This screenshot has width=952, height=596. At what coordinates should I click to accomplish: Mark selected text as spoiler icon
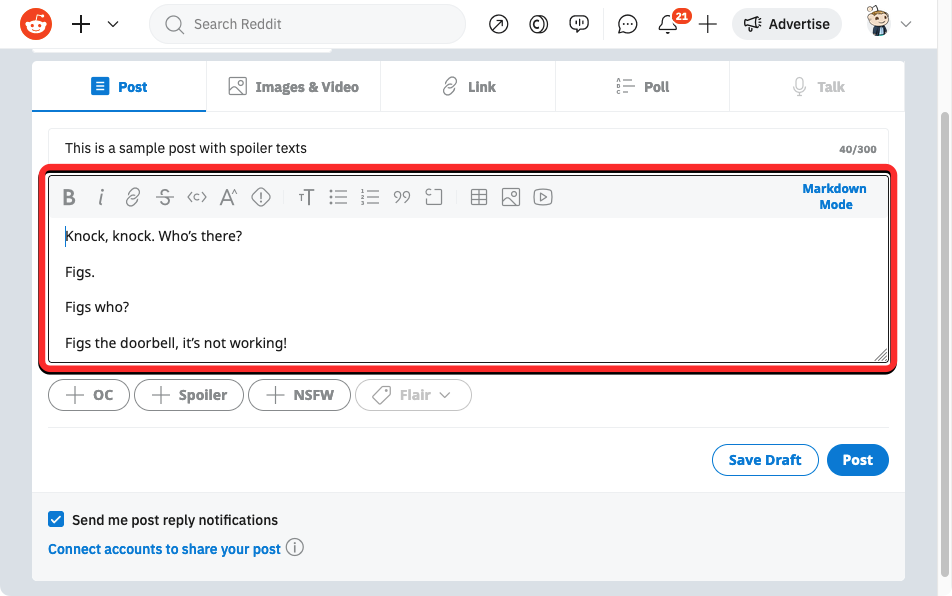click(261, 197)
